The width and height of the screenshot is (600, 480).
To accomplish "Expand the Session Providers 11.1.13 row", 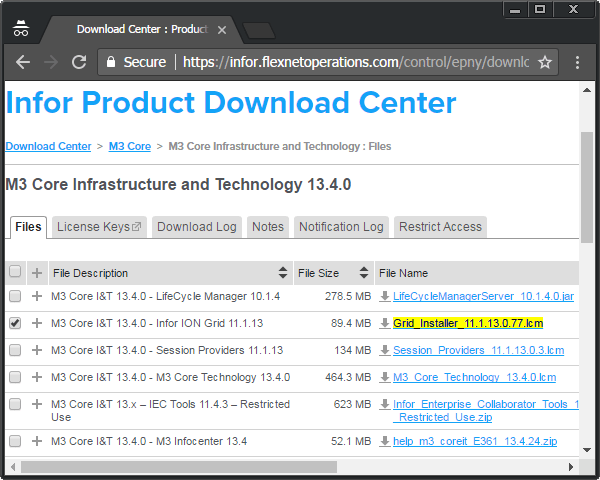I will 37,351.
